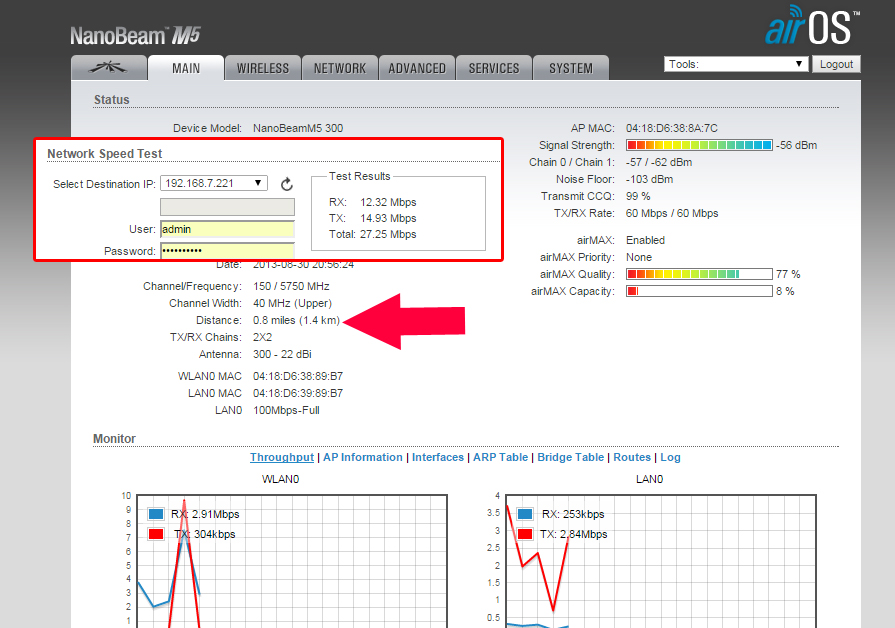This screenshot has width=895, height=628.
Task: Click the TX/RX Rate value 60 Mbps / 60 Mbps
Action: point(672,214)
